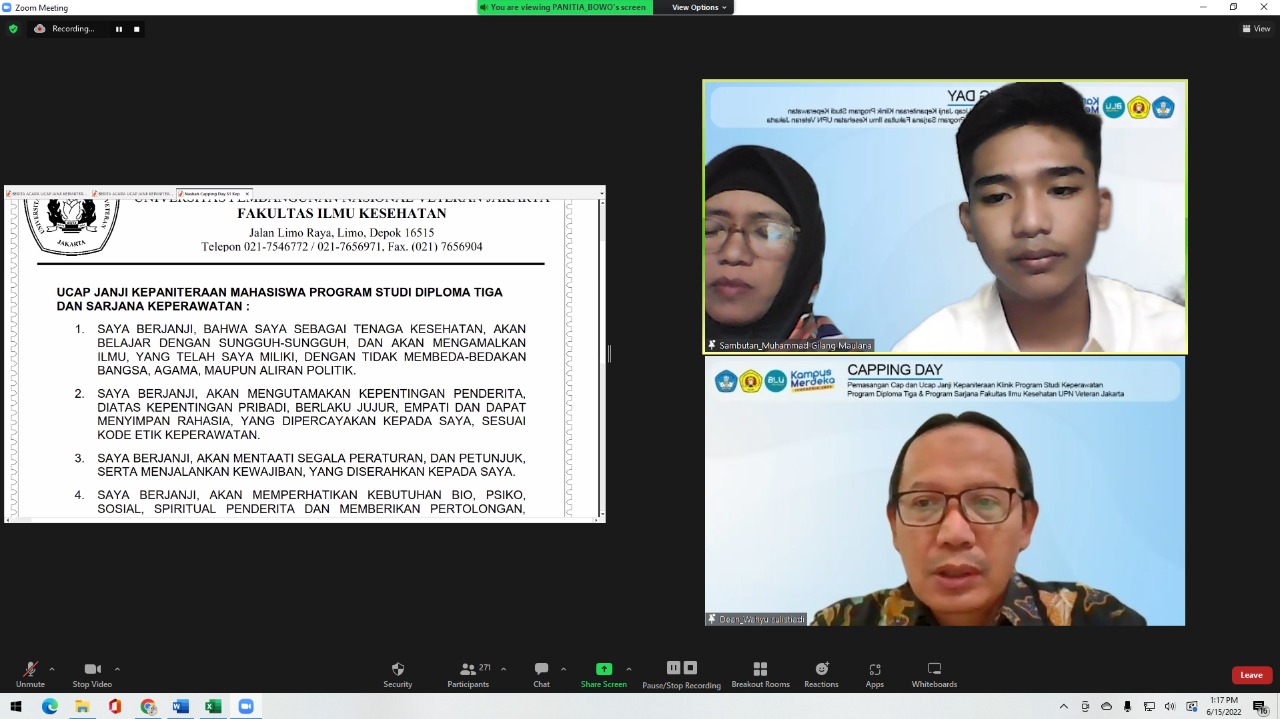This screenshot has height=719, width=1280.
Task: Stop Video camera
Action: [x=92, y=675]
